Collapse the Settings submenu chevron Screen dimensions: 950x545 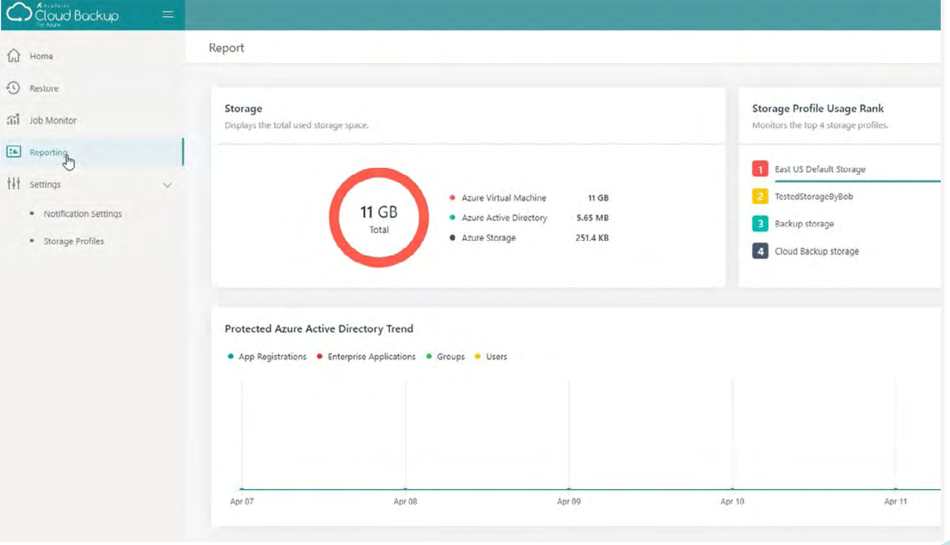(167, 185)
